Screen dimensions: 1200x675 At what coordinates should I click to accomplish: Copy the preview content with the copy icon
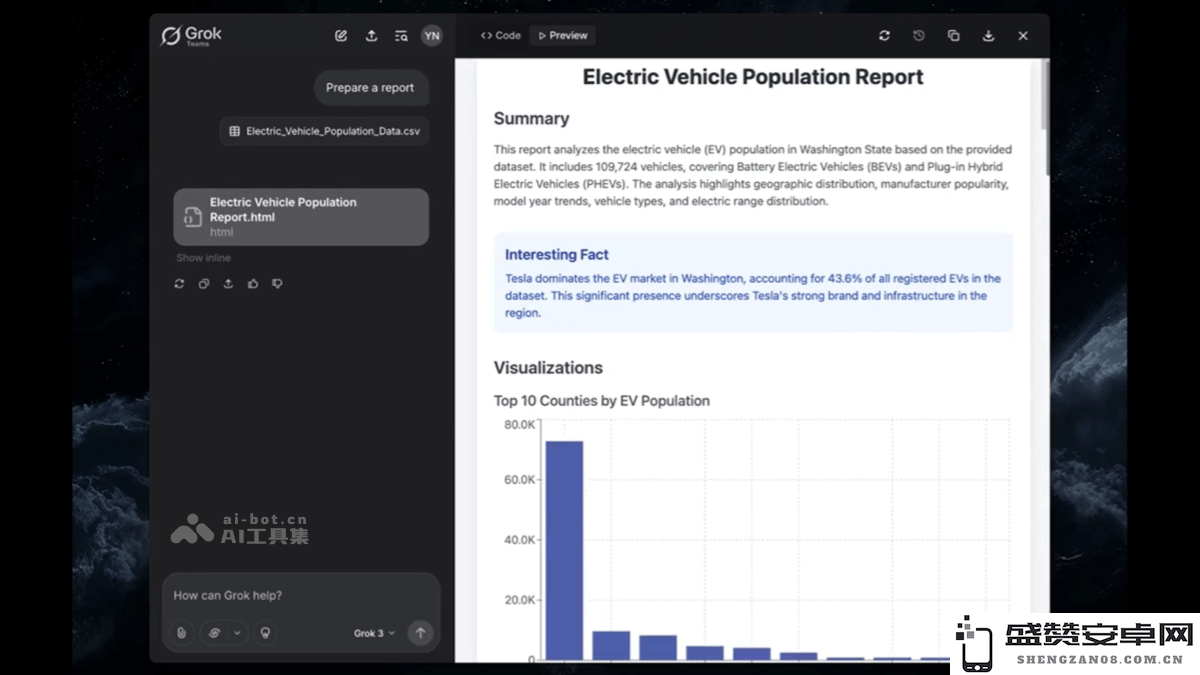pyautogui.click(x=953, y=36)
